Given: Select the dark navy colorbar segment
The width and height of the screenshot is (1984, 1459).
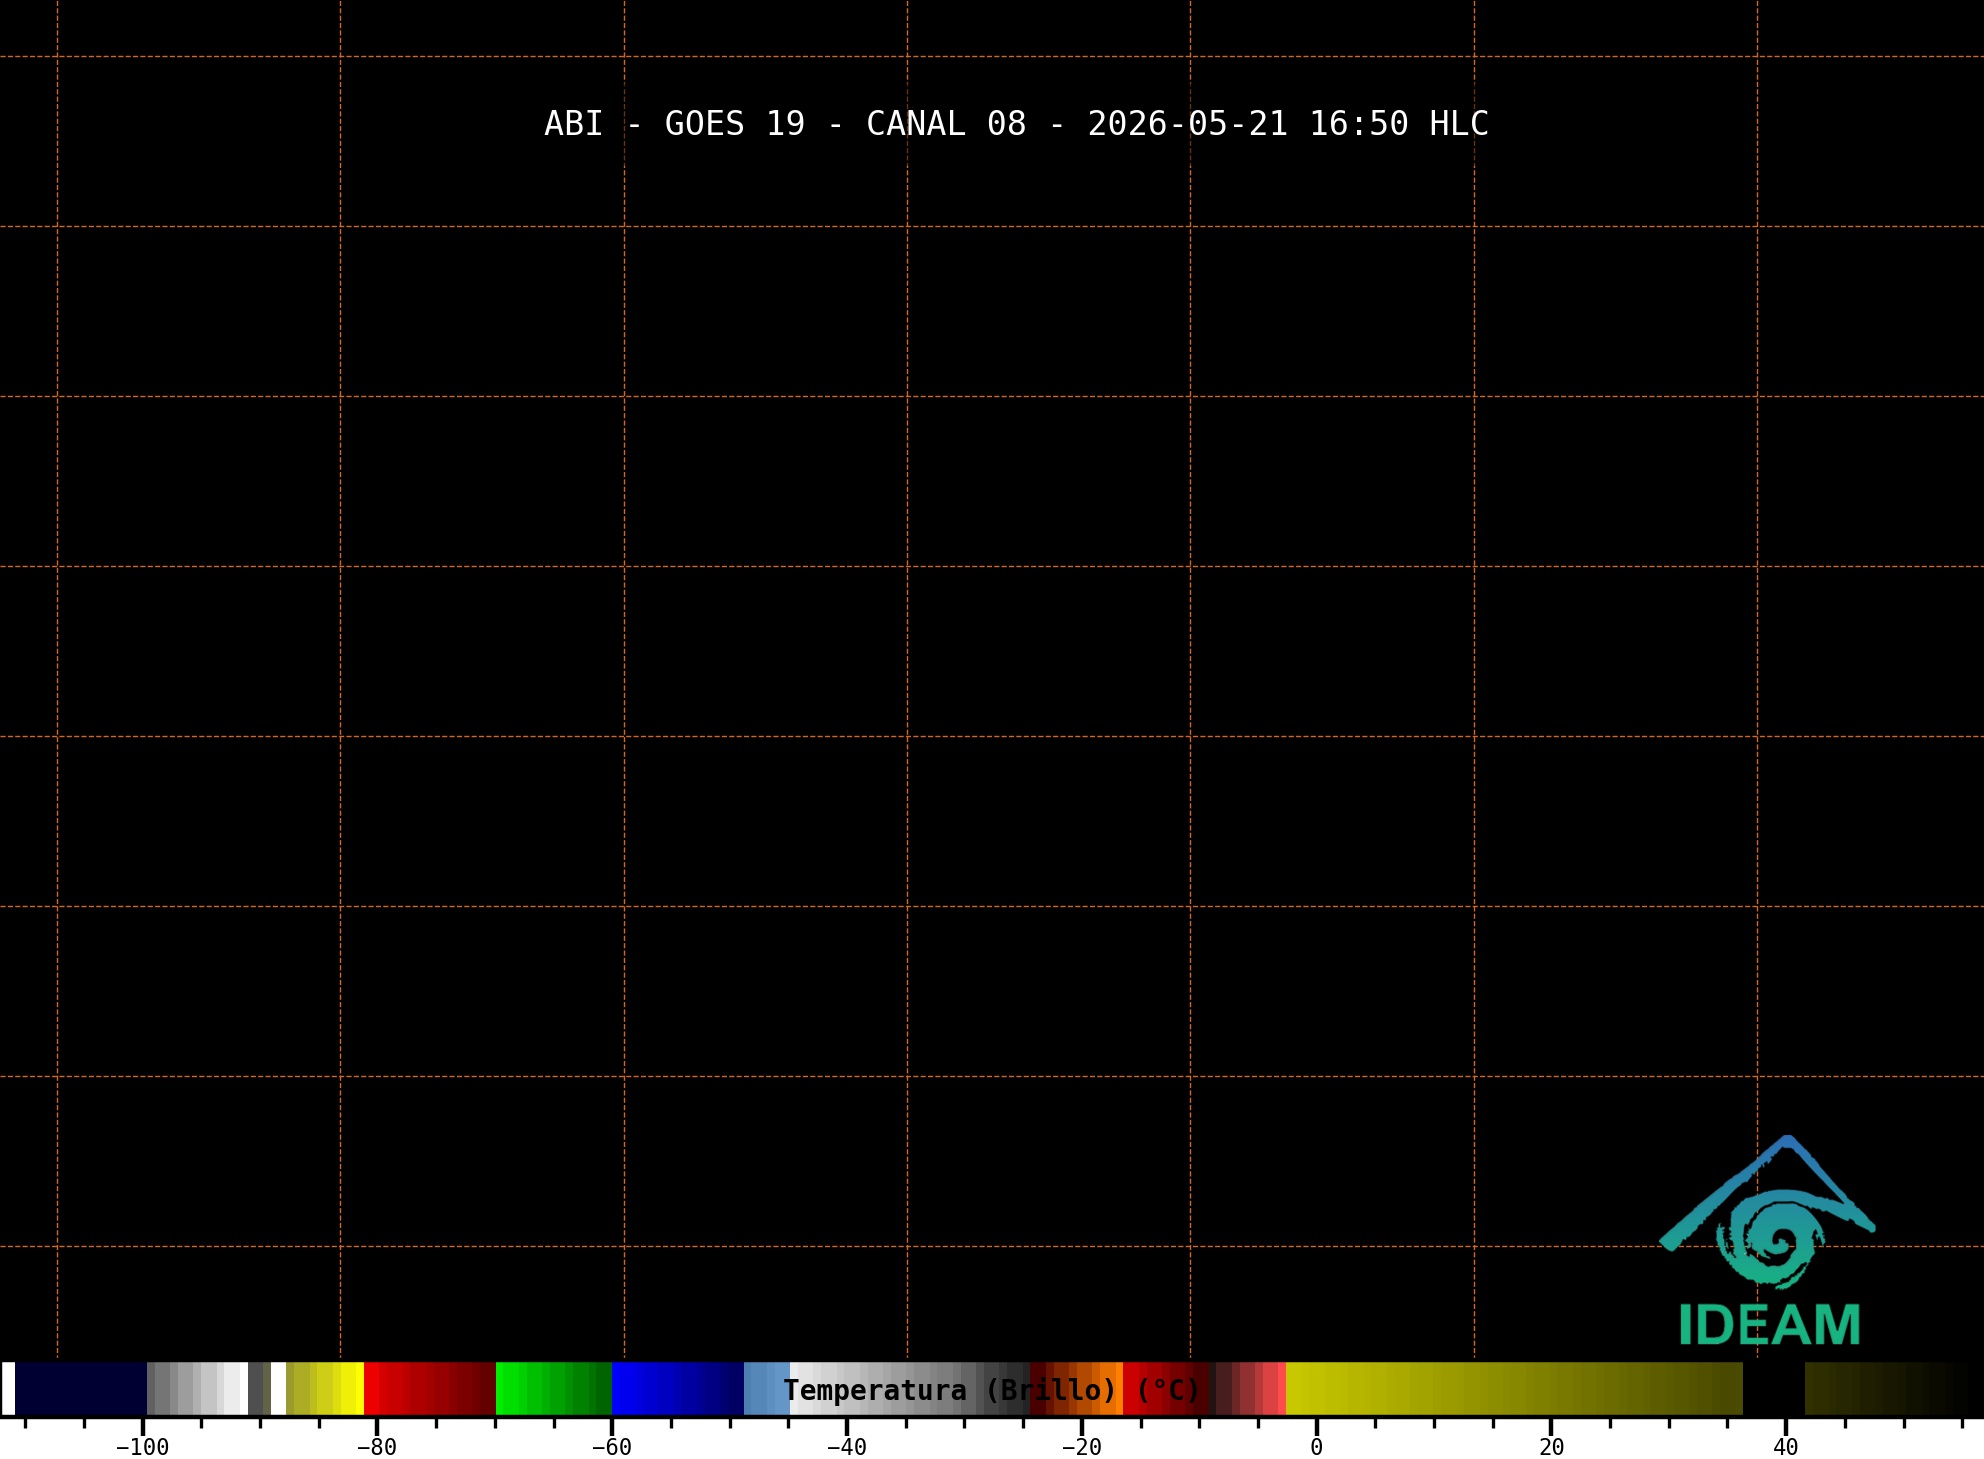Looking at the screenshot, I should [x=81, y=1388].
